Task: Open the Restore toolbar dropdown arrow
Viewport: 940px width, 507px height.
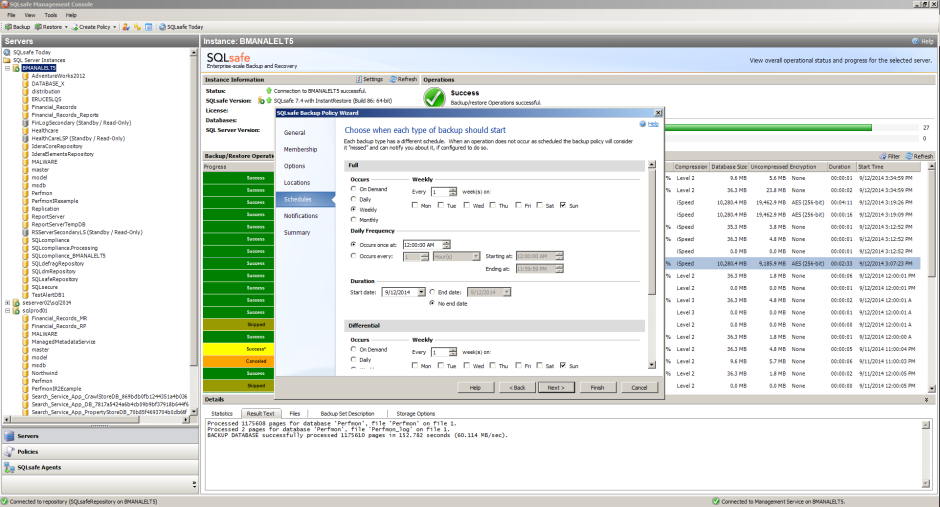Action: point(66,27)
